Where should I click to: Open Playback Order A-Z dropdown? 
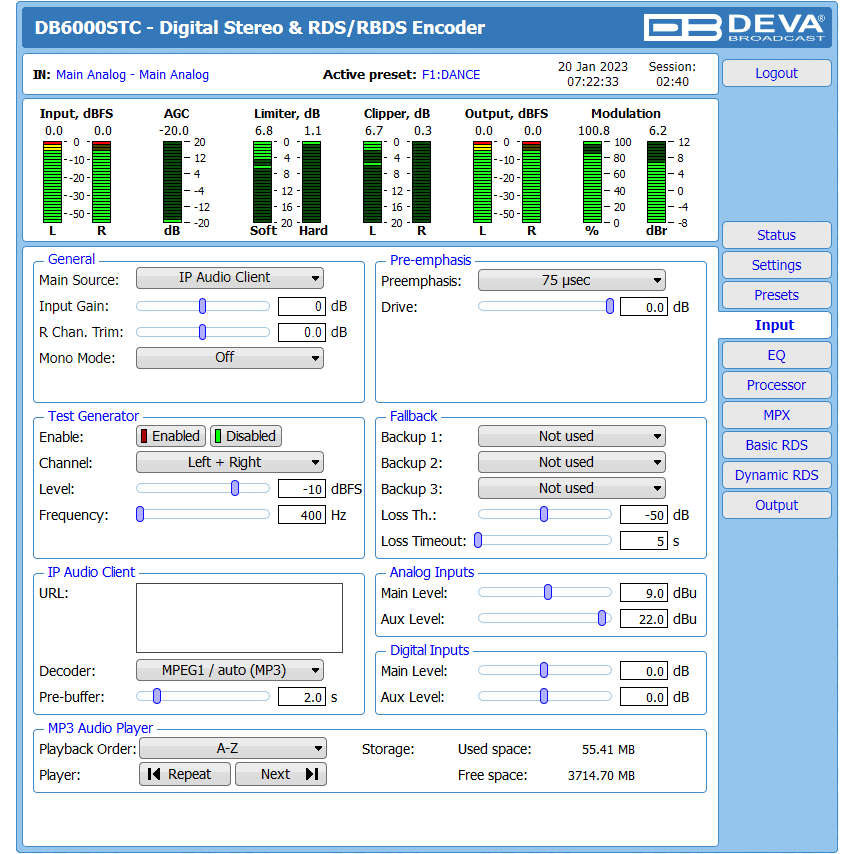click(232, 748)
